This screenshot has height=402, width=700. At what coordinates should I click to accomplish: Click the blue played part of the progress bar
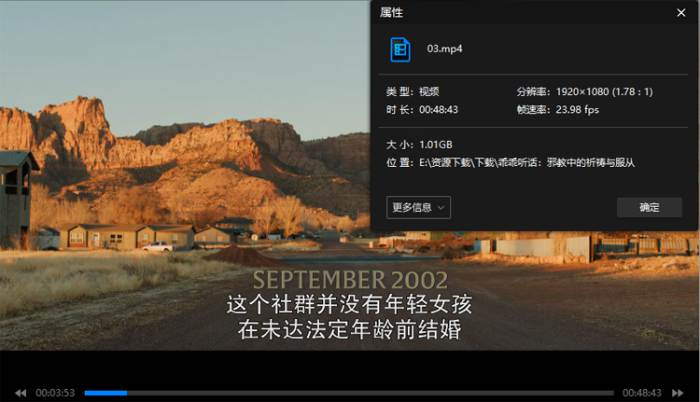tap(106, 393)
